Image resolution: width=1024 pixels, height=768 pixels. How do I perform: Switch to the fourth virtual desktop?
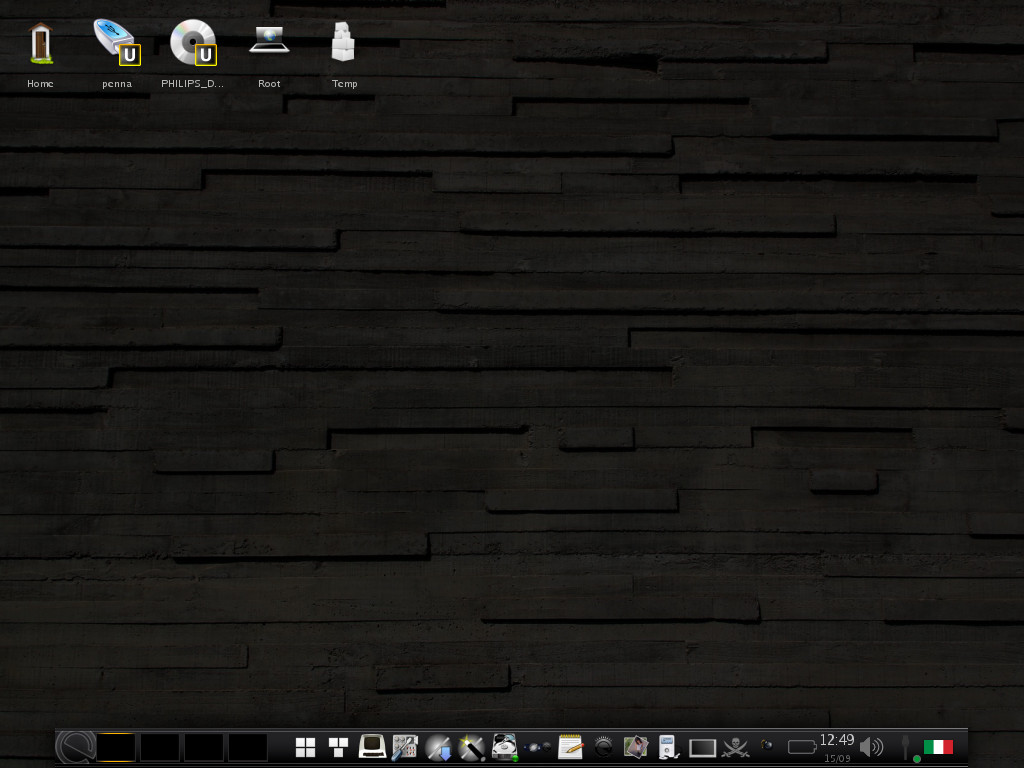click(x=248, y=747)
